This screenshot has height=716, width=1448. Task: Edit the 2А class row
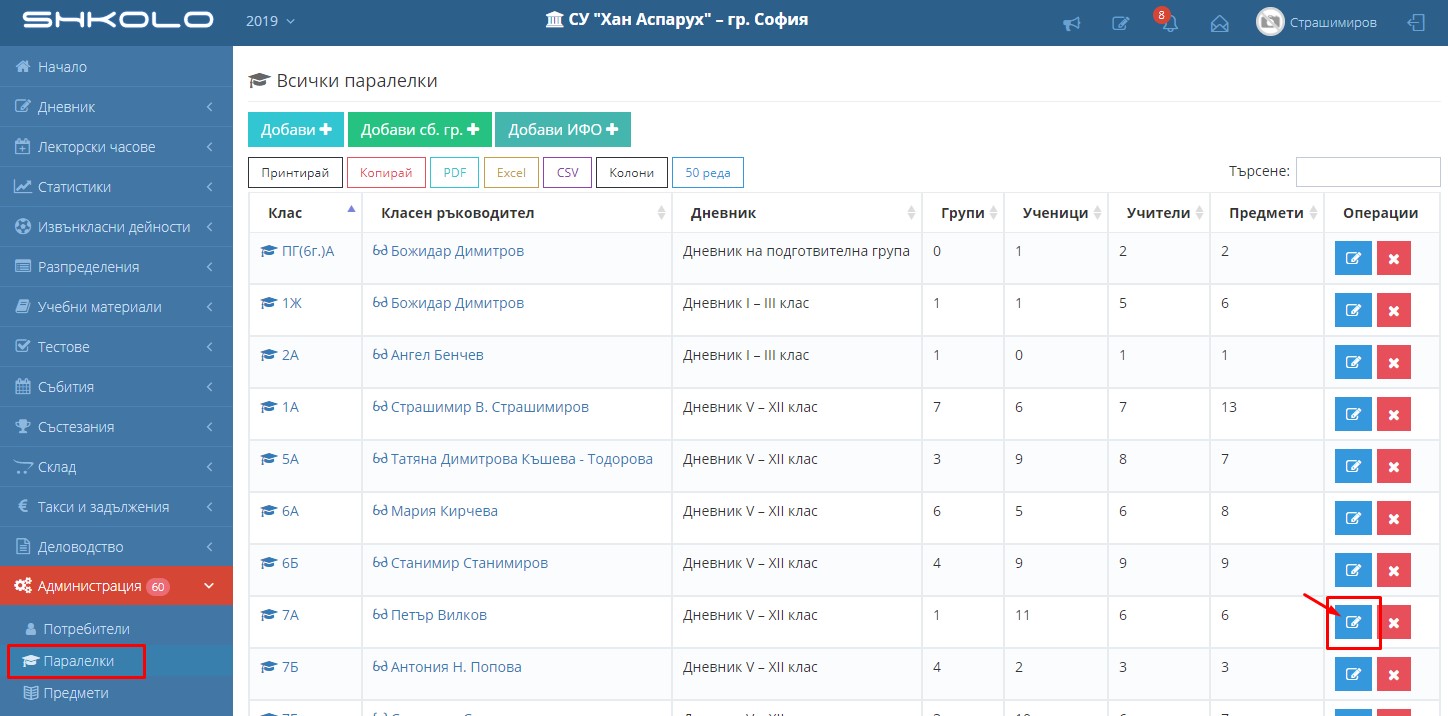(x=1354, y=362)
